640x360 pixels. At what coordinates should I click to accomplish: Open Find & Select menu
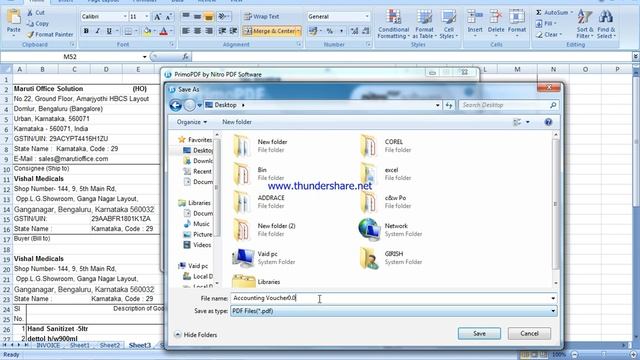pos(606,24)
